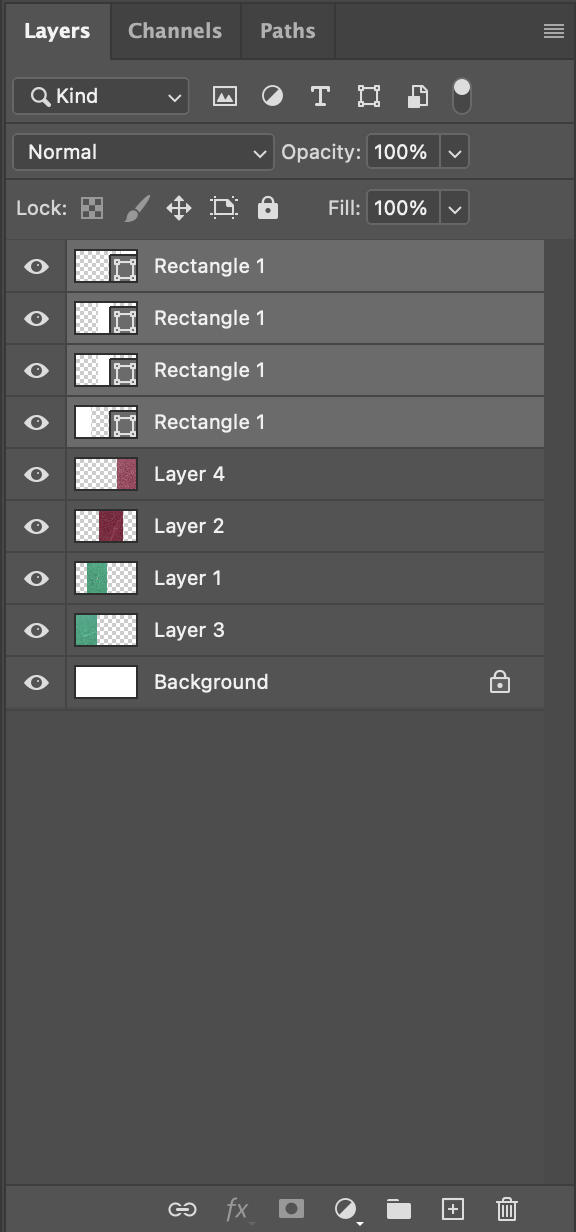Switch to the Paths tab

[288, 31]
